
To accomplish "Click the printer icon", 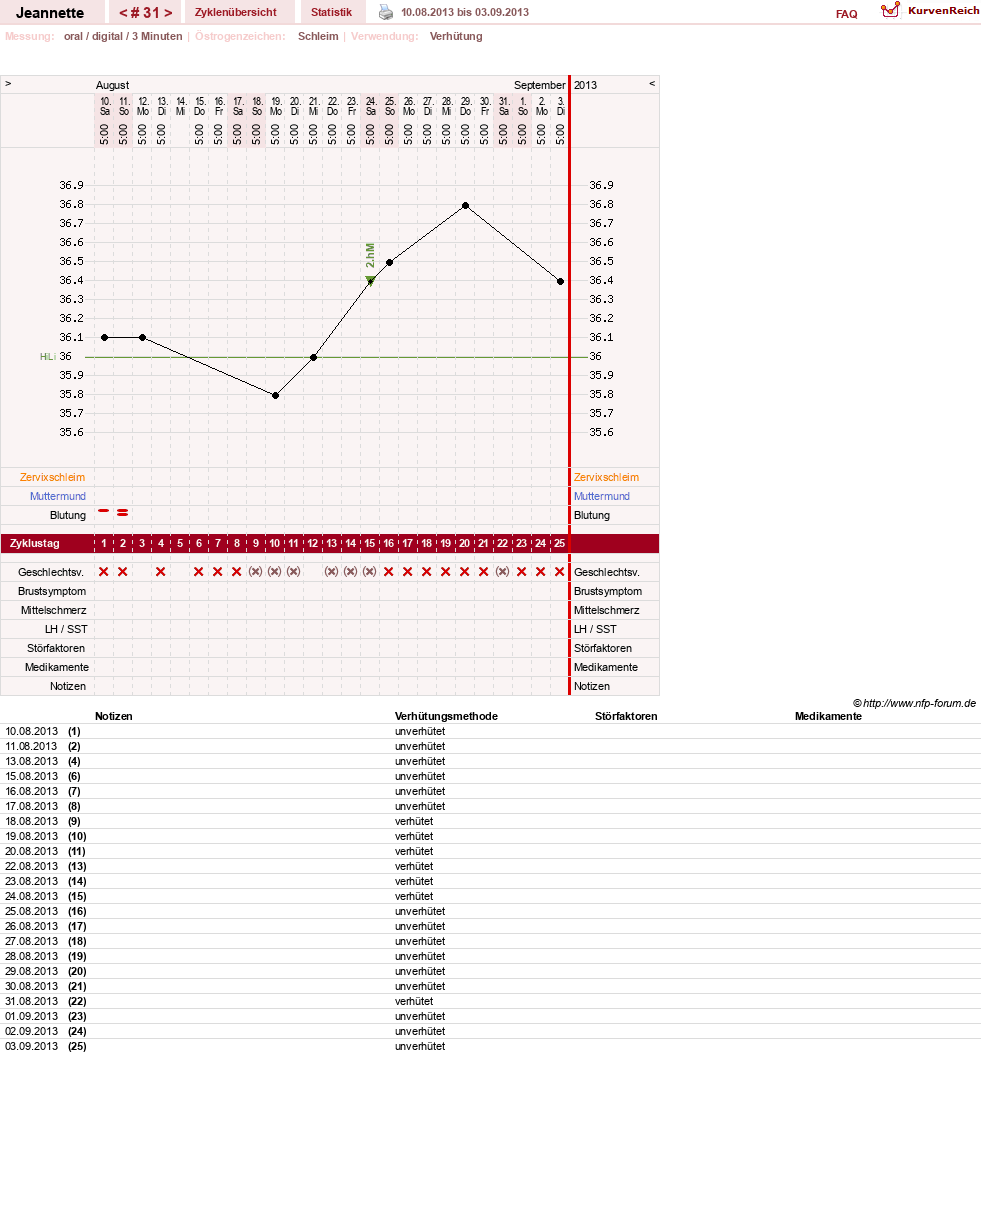I will (x=386, y=12).
